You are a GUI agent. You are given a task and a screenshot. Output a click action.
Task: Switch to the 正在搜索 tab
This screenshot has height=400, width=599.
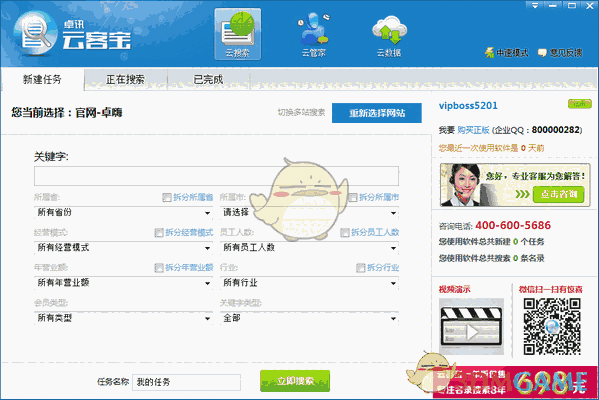coord(125,79)
